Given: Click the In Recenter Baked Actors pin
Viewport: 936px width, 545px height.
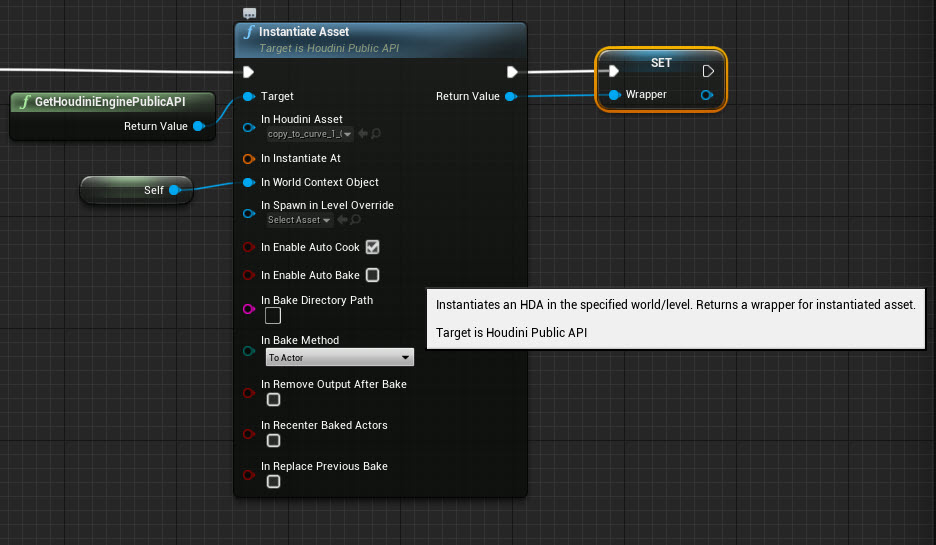Looking at the screenshot, I should click(x=248, y=434).
